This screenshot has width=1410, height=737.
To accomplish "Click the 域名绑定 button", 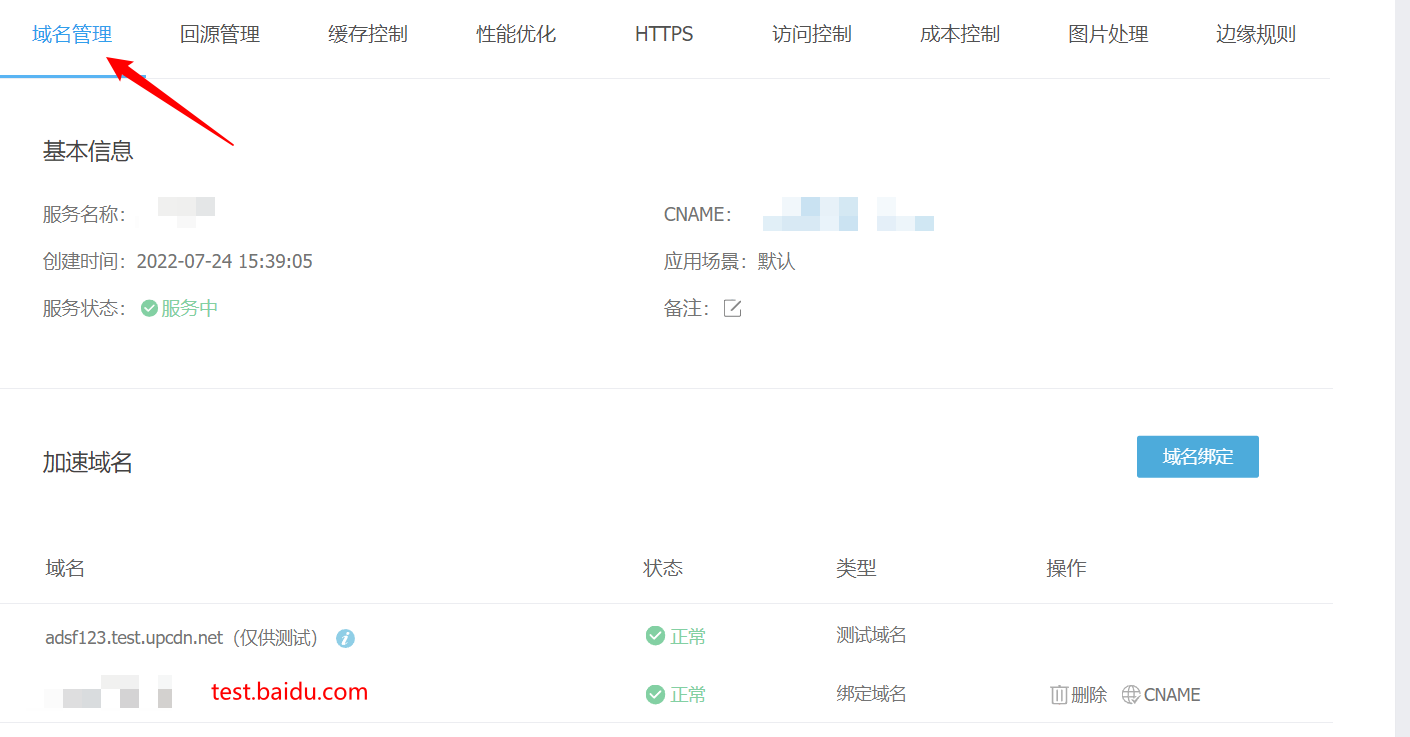I will pos(1198,457).
